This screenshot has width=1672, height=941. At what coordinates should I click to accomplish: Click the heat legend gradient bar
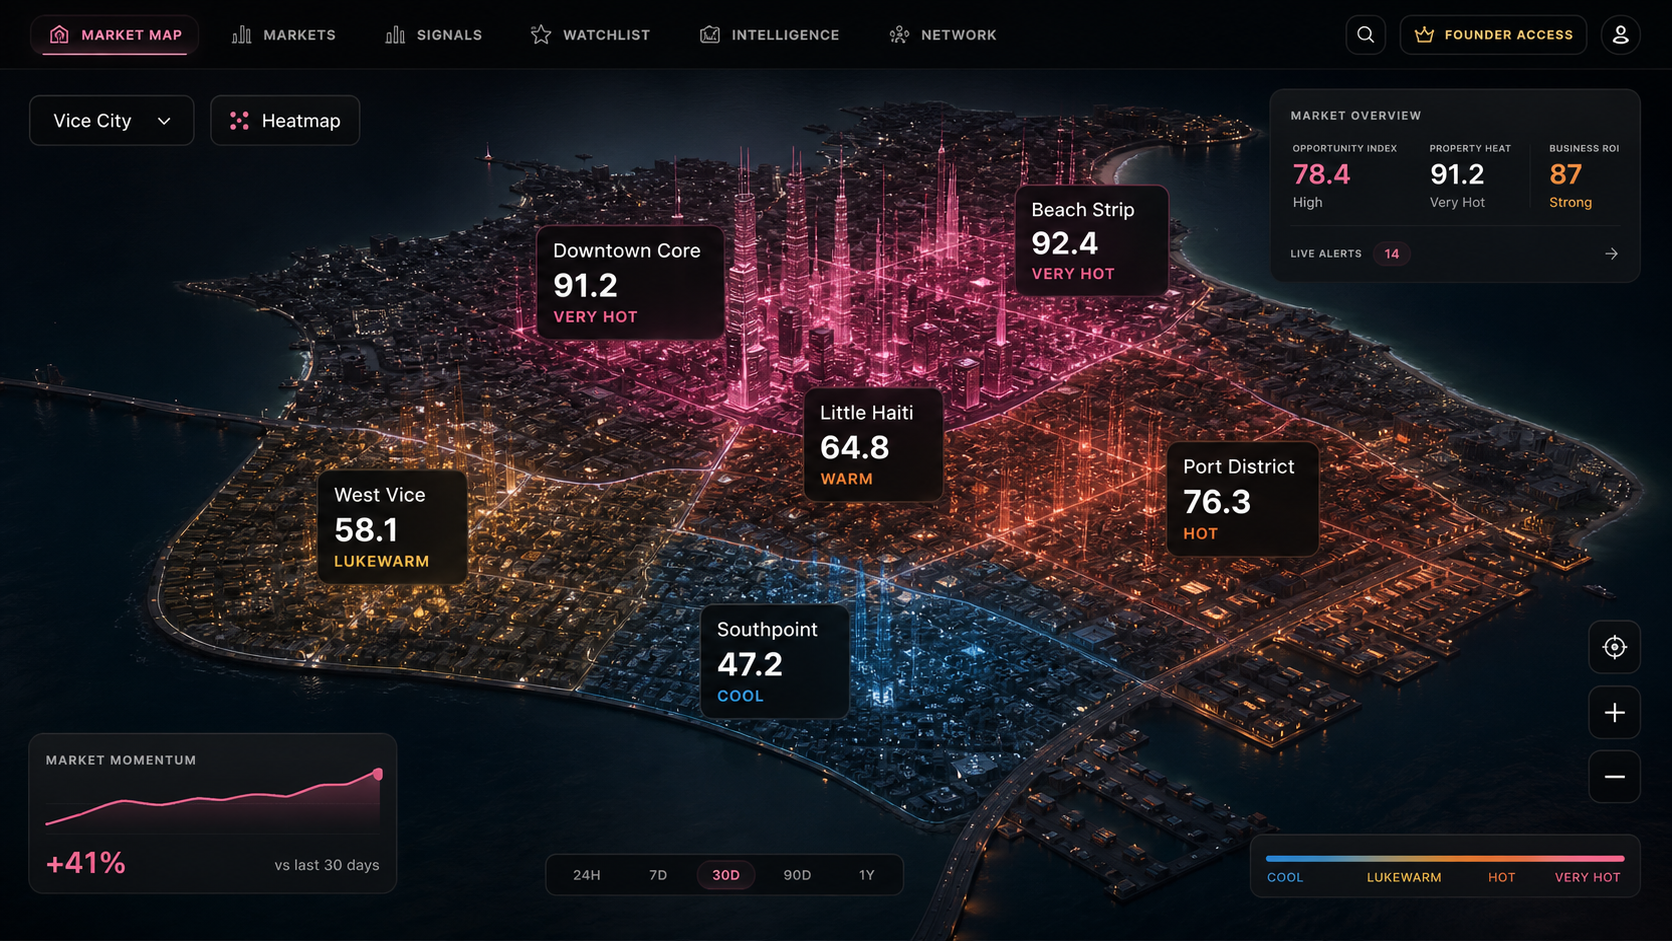pos(1445,858)
